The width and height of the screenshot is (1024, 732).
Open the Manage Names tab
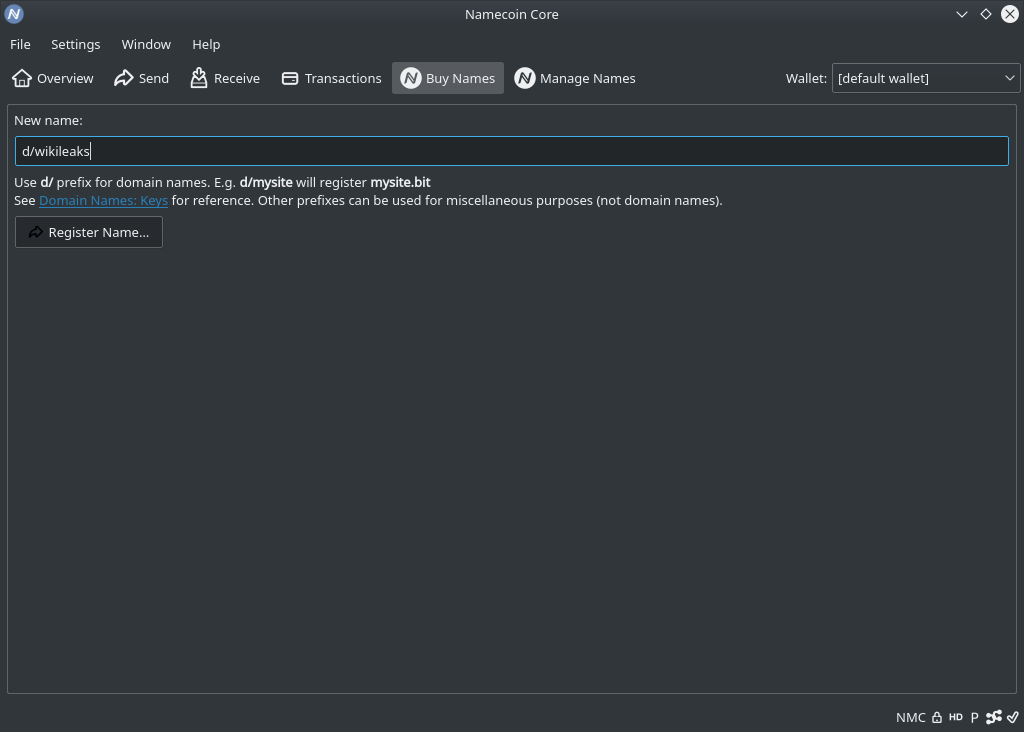point(575,78)
